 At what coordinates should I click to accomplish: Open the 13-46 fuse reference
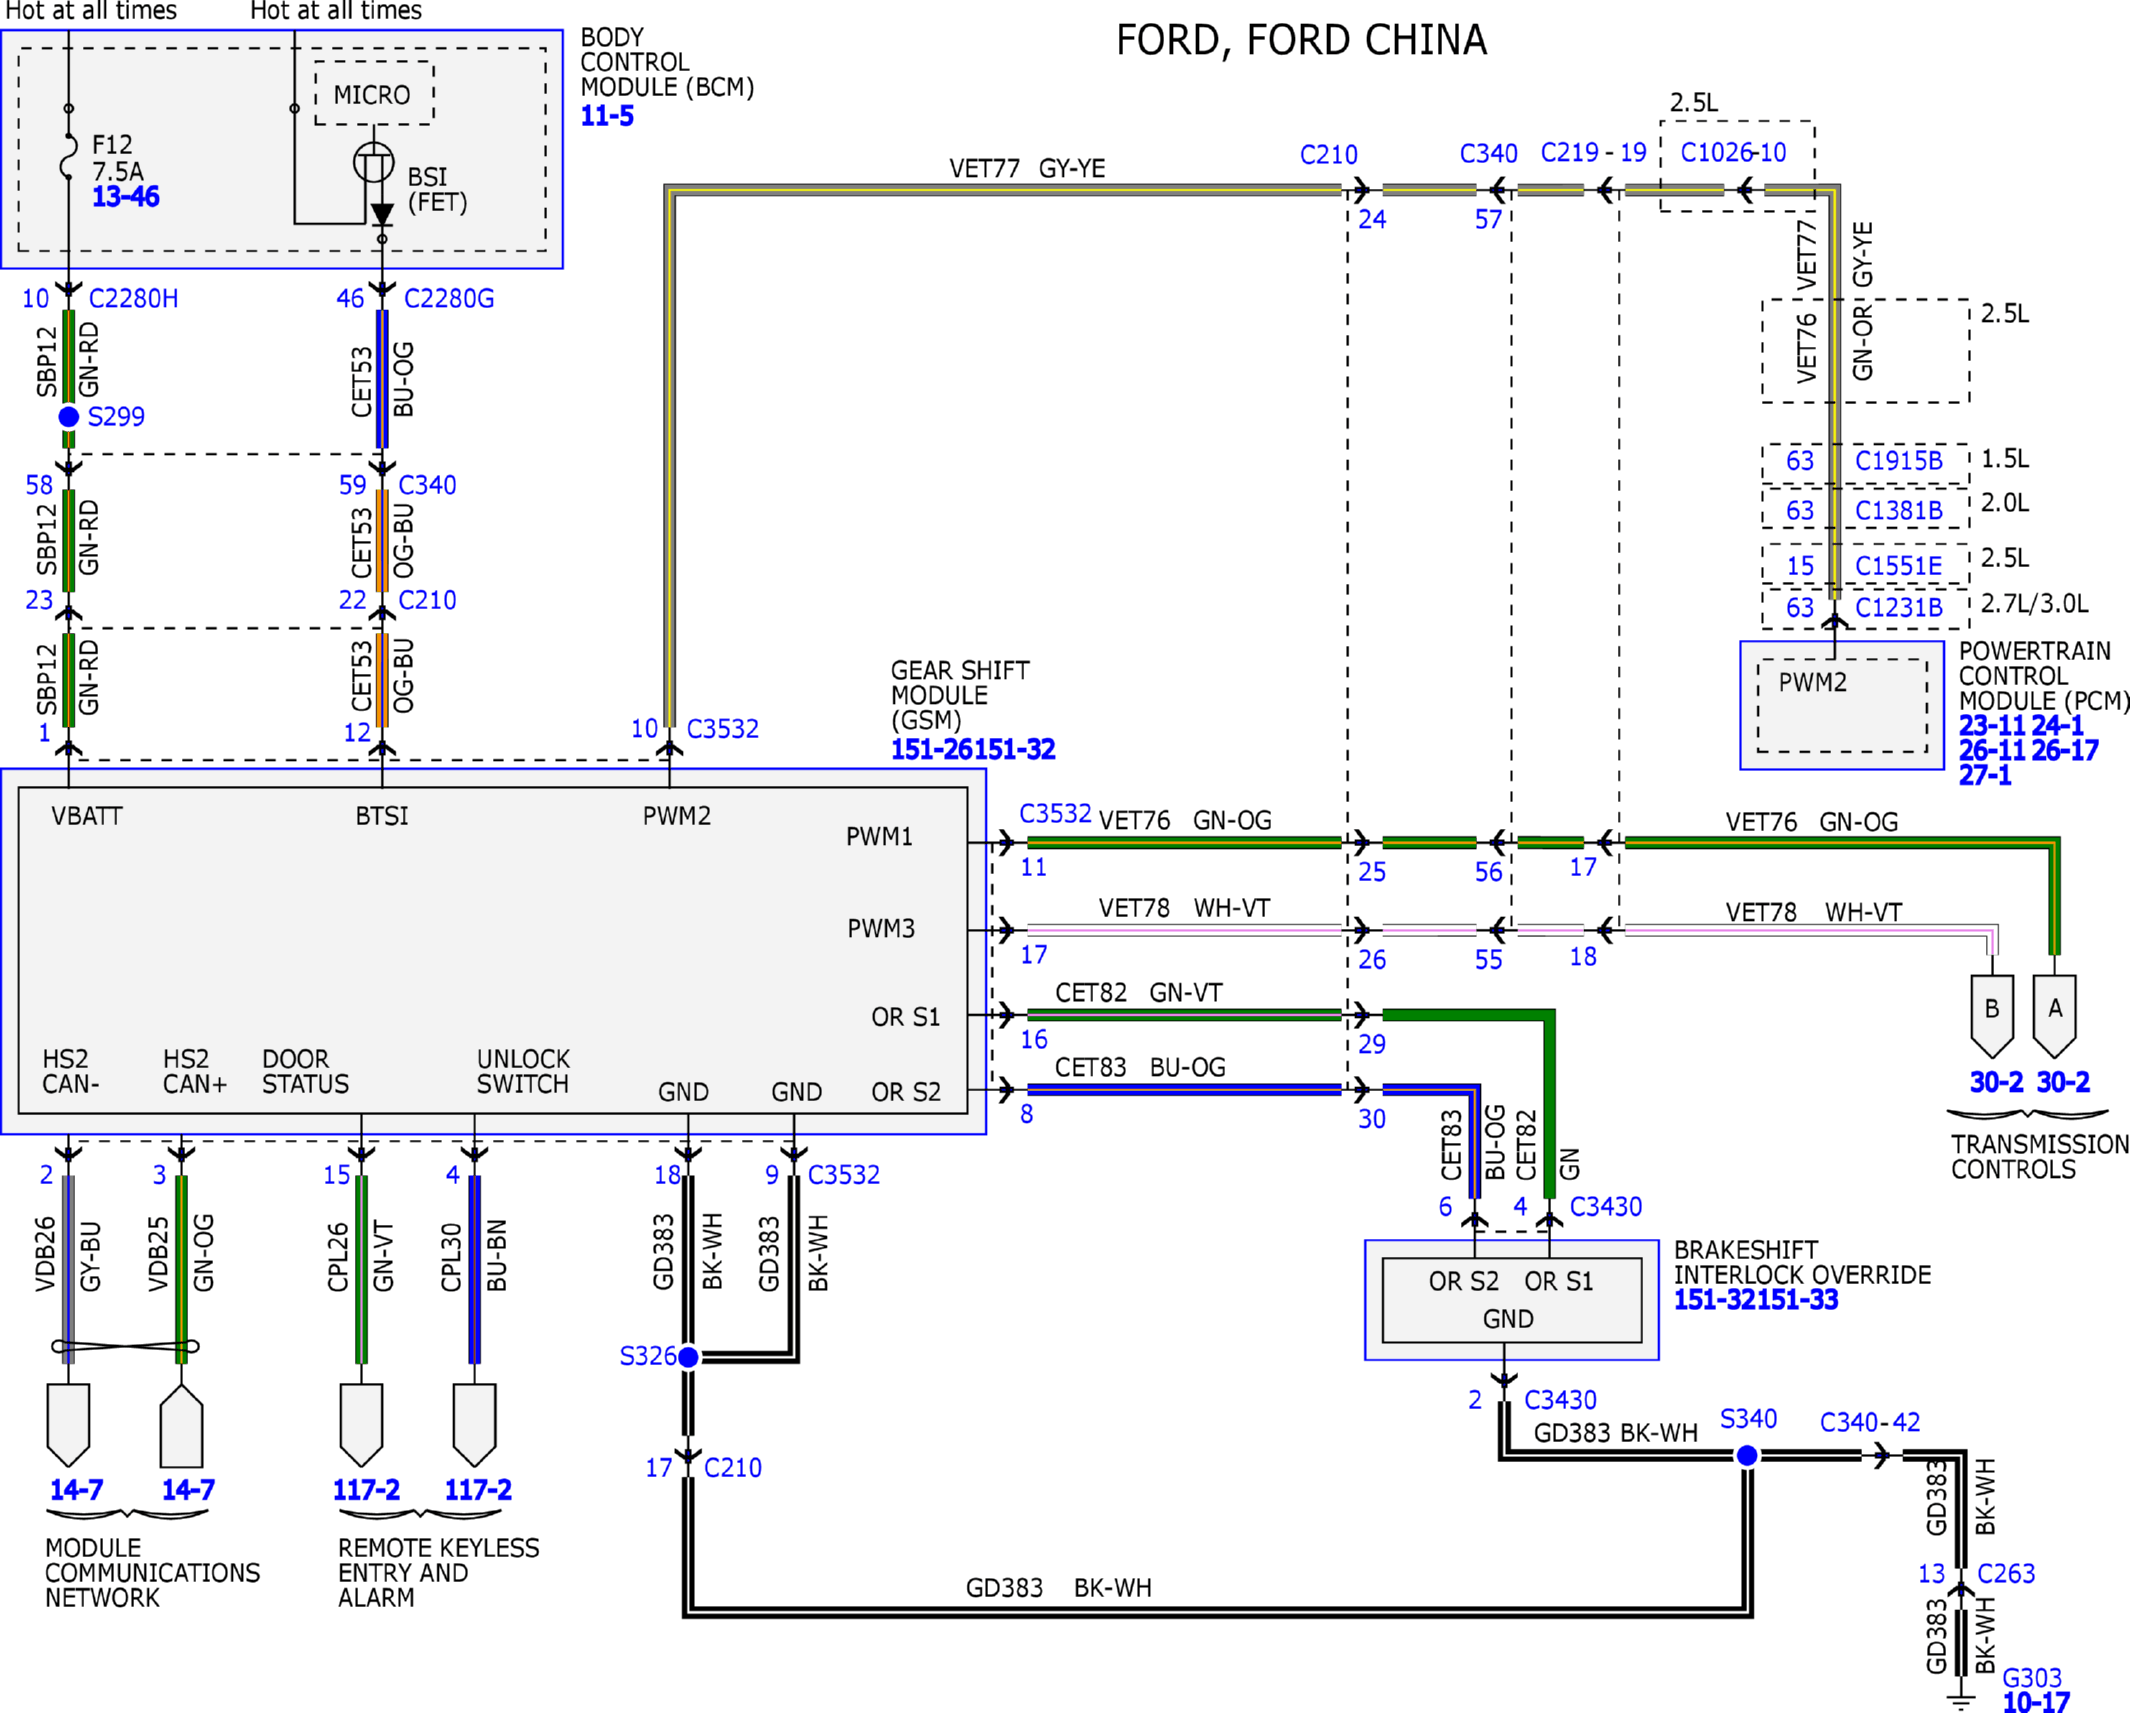[125, 197]
